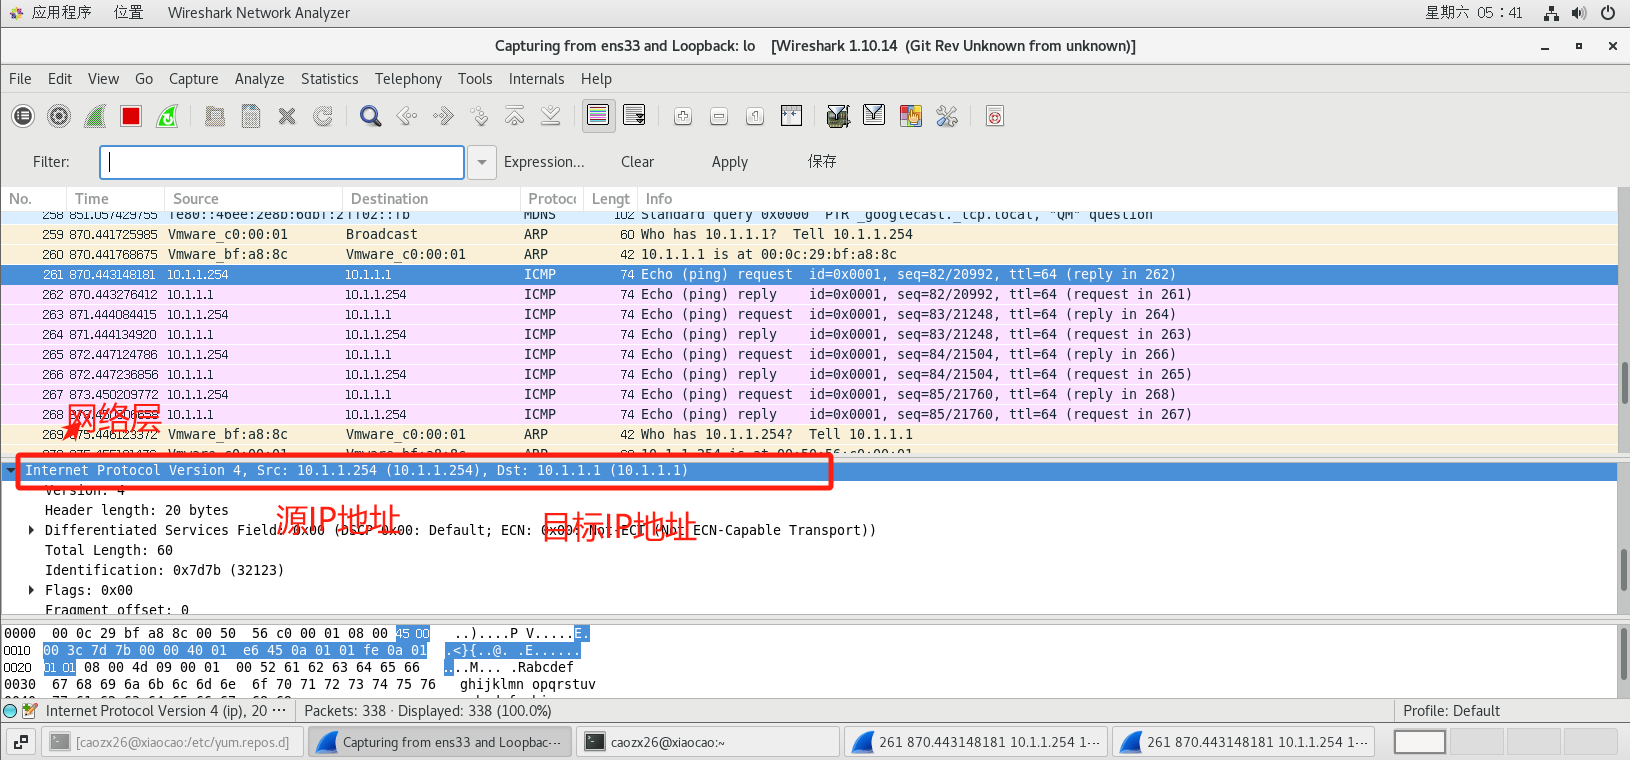Open the capture interfaces list icon
The width and height of the screenshot is (1630, 760).
[x=23, y=116]
